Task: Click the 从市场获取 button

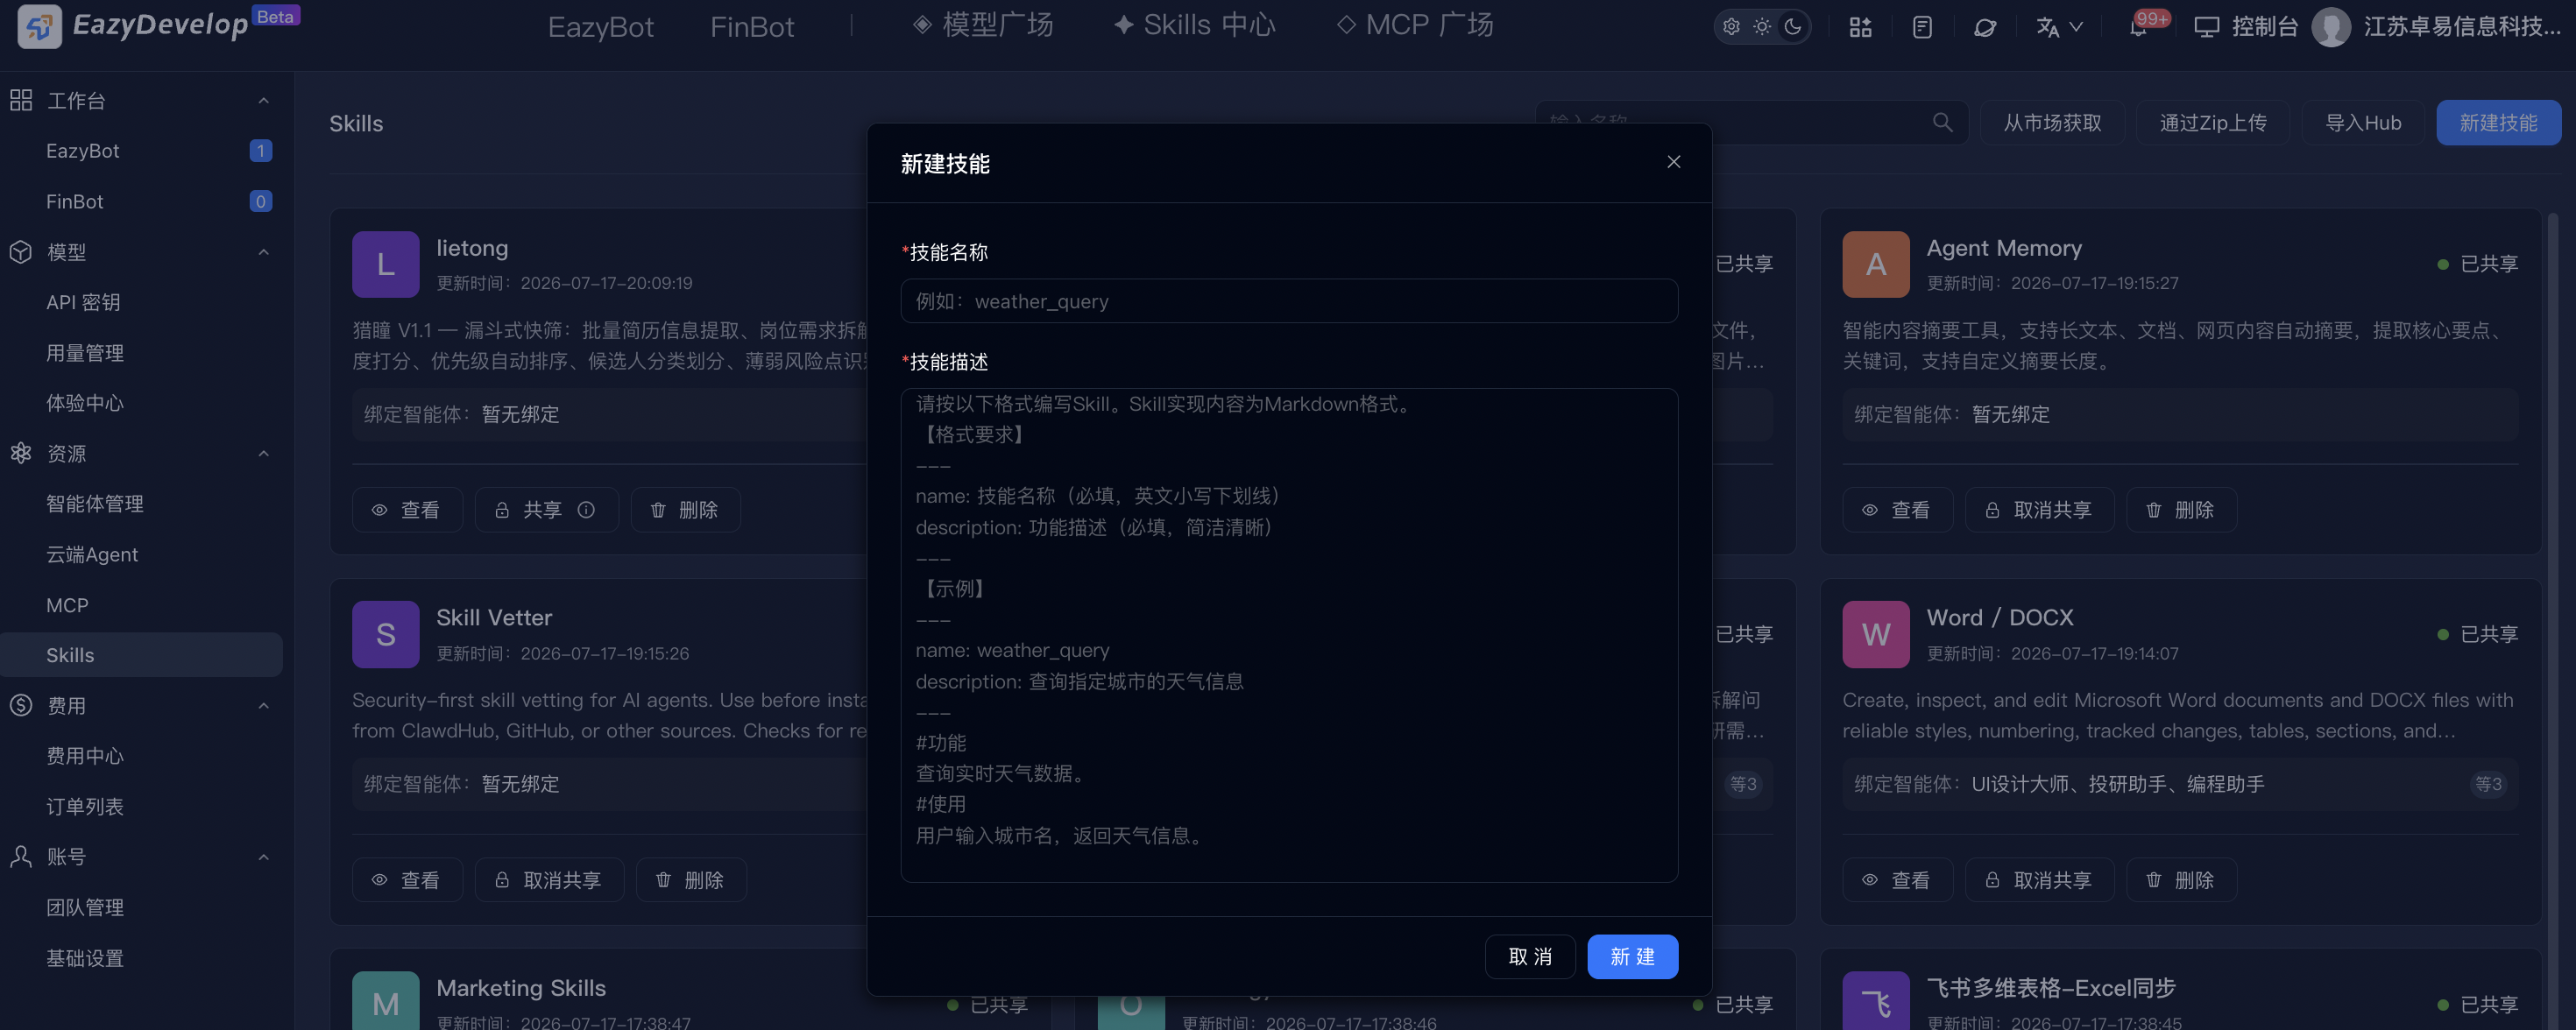Action: pyautogui.click(x=2052, y=122)
